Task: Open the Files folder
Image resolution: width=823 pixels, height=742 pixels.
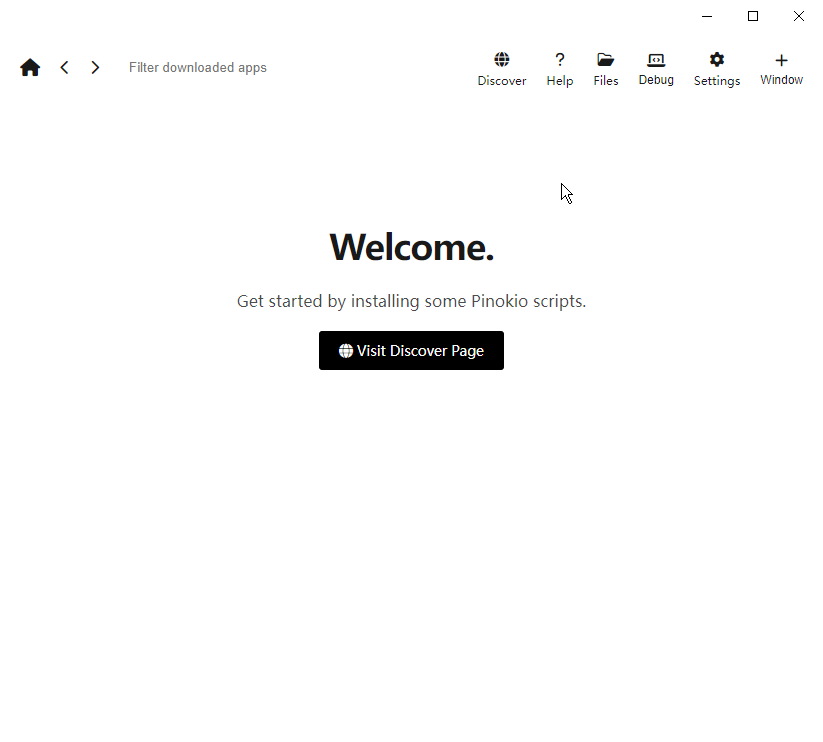Action: tap(606, 69)
